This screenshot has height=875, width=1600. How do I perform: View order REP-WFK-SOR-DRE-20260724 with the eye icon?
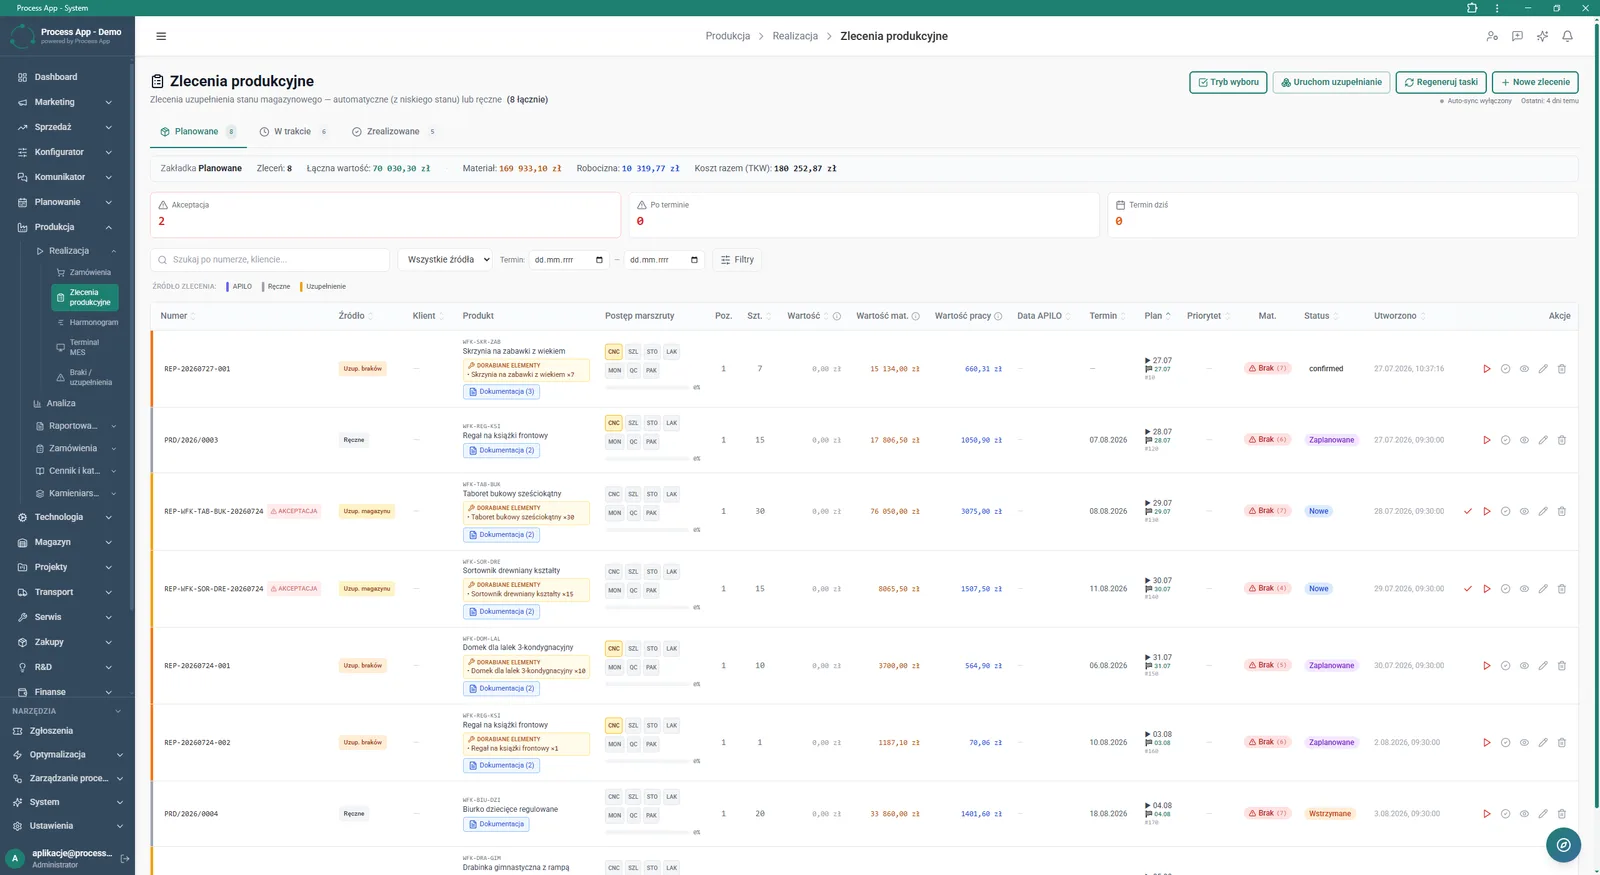click(1524, 589)
